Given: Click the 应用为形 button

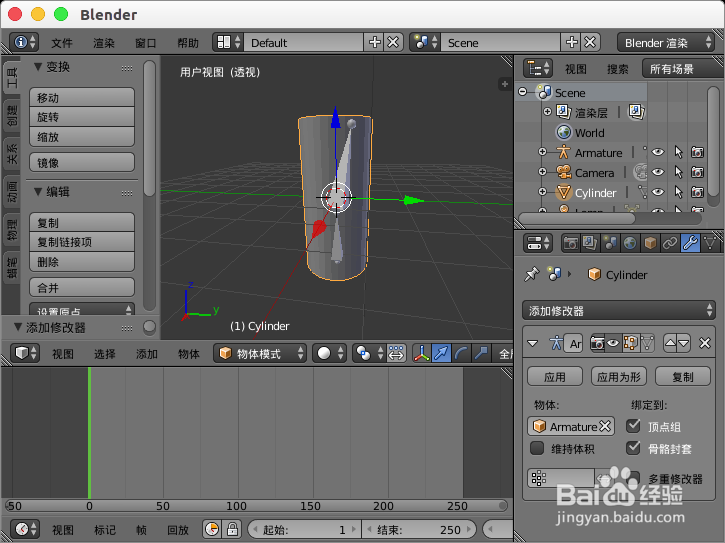Looking at the screenshot, I should tap(619, 376).
